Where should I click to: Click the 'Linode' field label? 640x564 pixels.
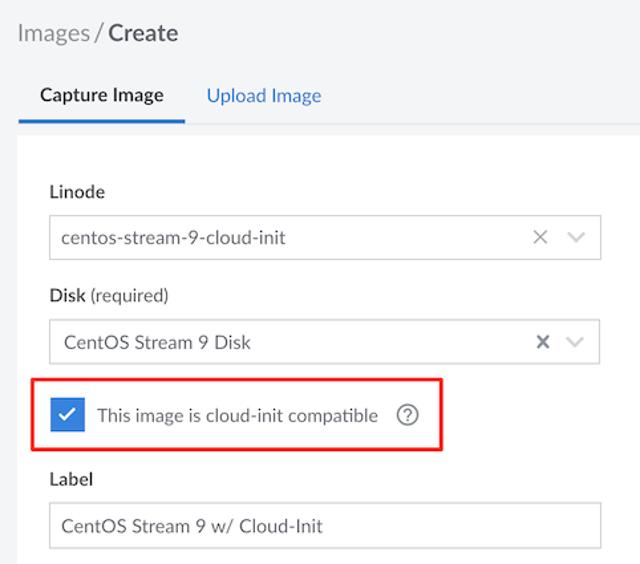coord(76,191)
